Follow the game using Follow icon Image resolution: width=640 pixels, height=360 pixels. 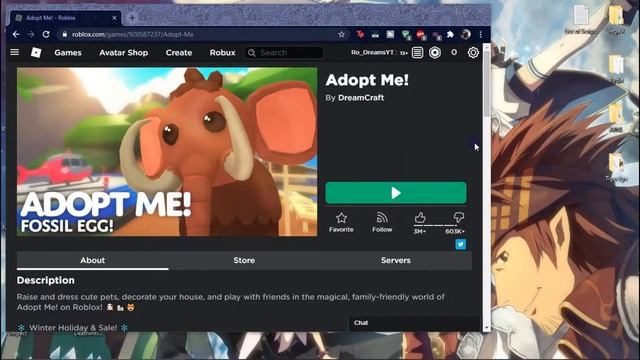point(382,218)
